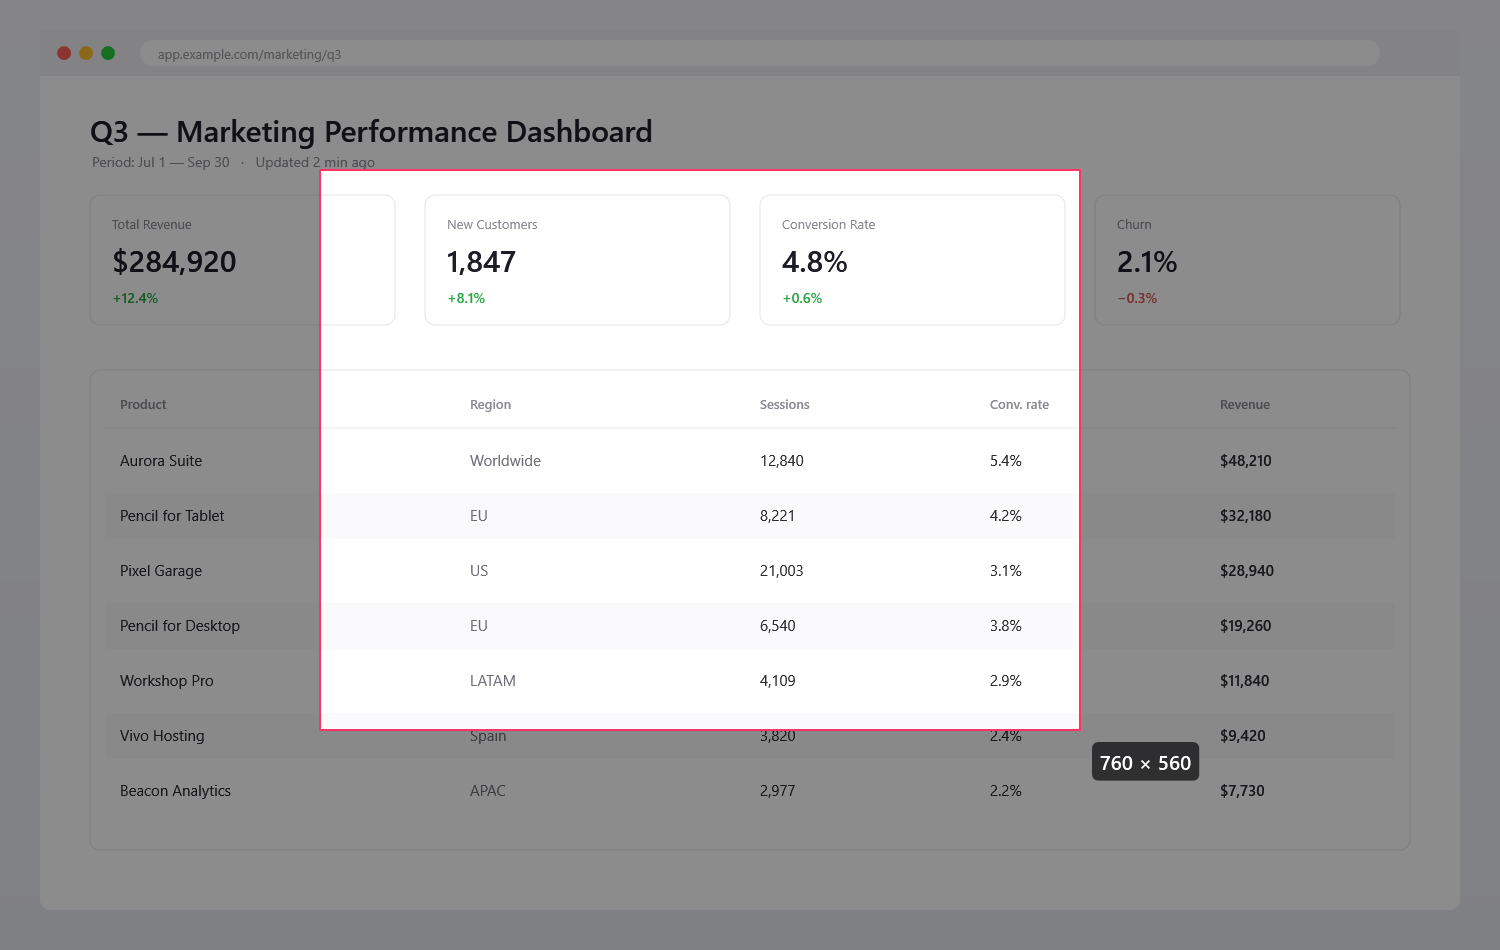The width and height of the screenshot is (1500, 950).
Task: Click the US region cell
Action: (x=479, y=571)
